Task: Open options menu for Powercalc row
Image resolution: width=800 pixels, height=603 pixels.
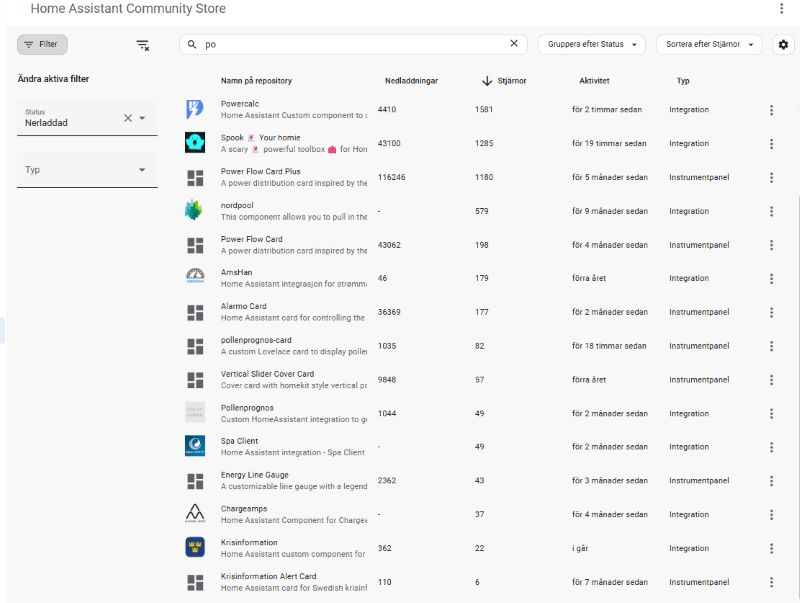Action: pos(771,110)
